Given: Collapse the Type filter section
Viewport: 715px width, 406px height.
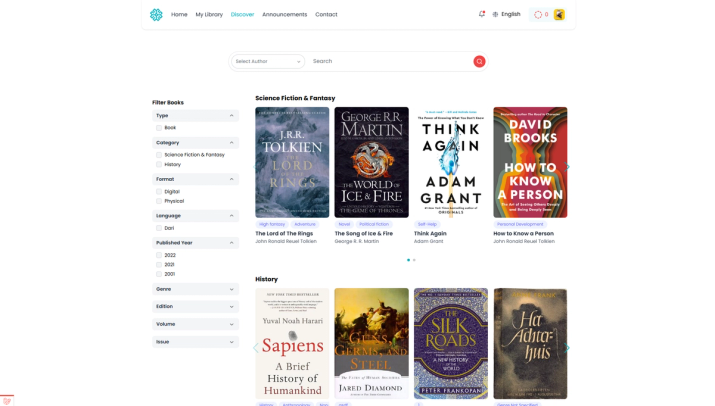Looking at the screenshot, I should point(195,115).
